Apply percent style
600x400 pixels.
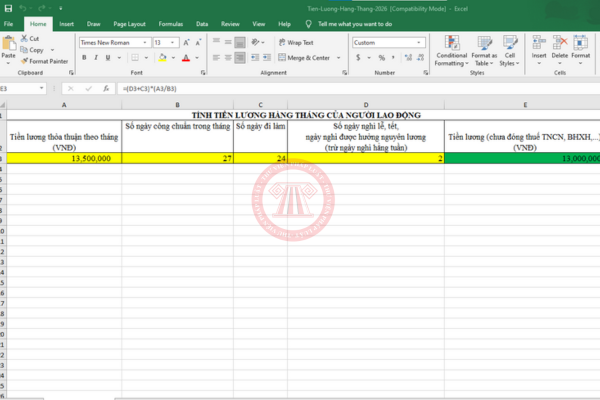[x=382, y=58]
